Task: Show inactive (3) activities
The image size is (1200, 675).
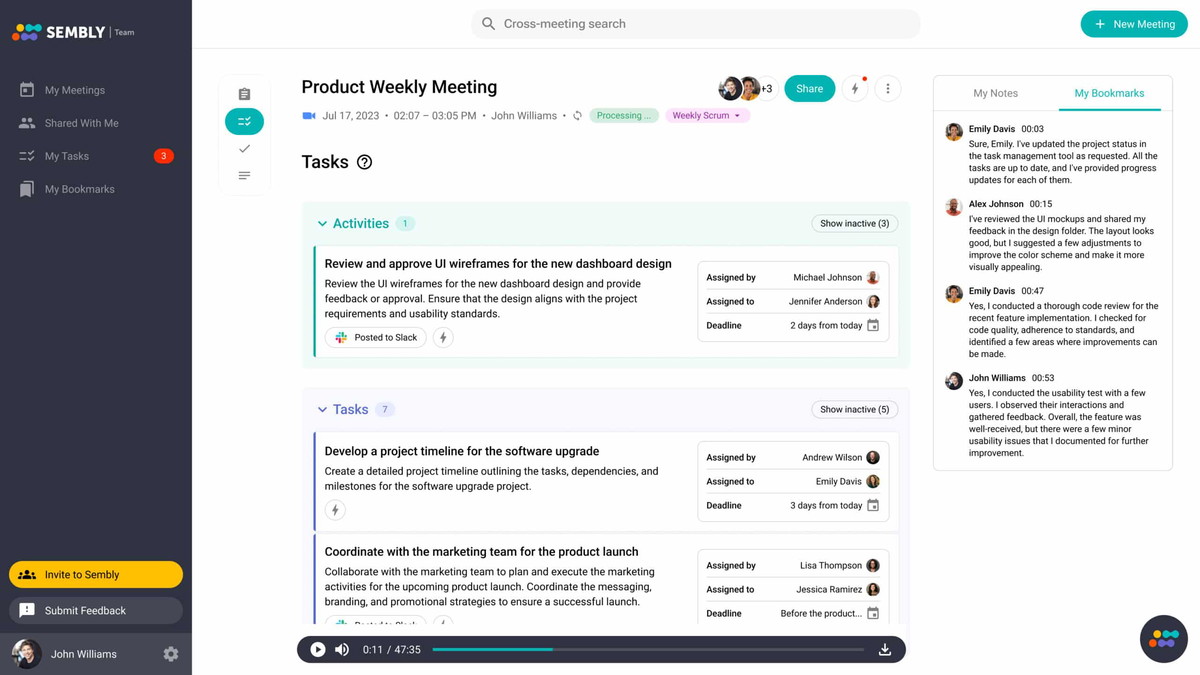Action: point(854,223)
